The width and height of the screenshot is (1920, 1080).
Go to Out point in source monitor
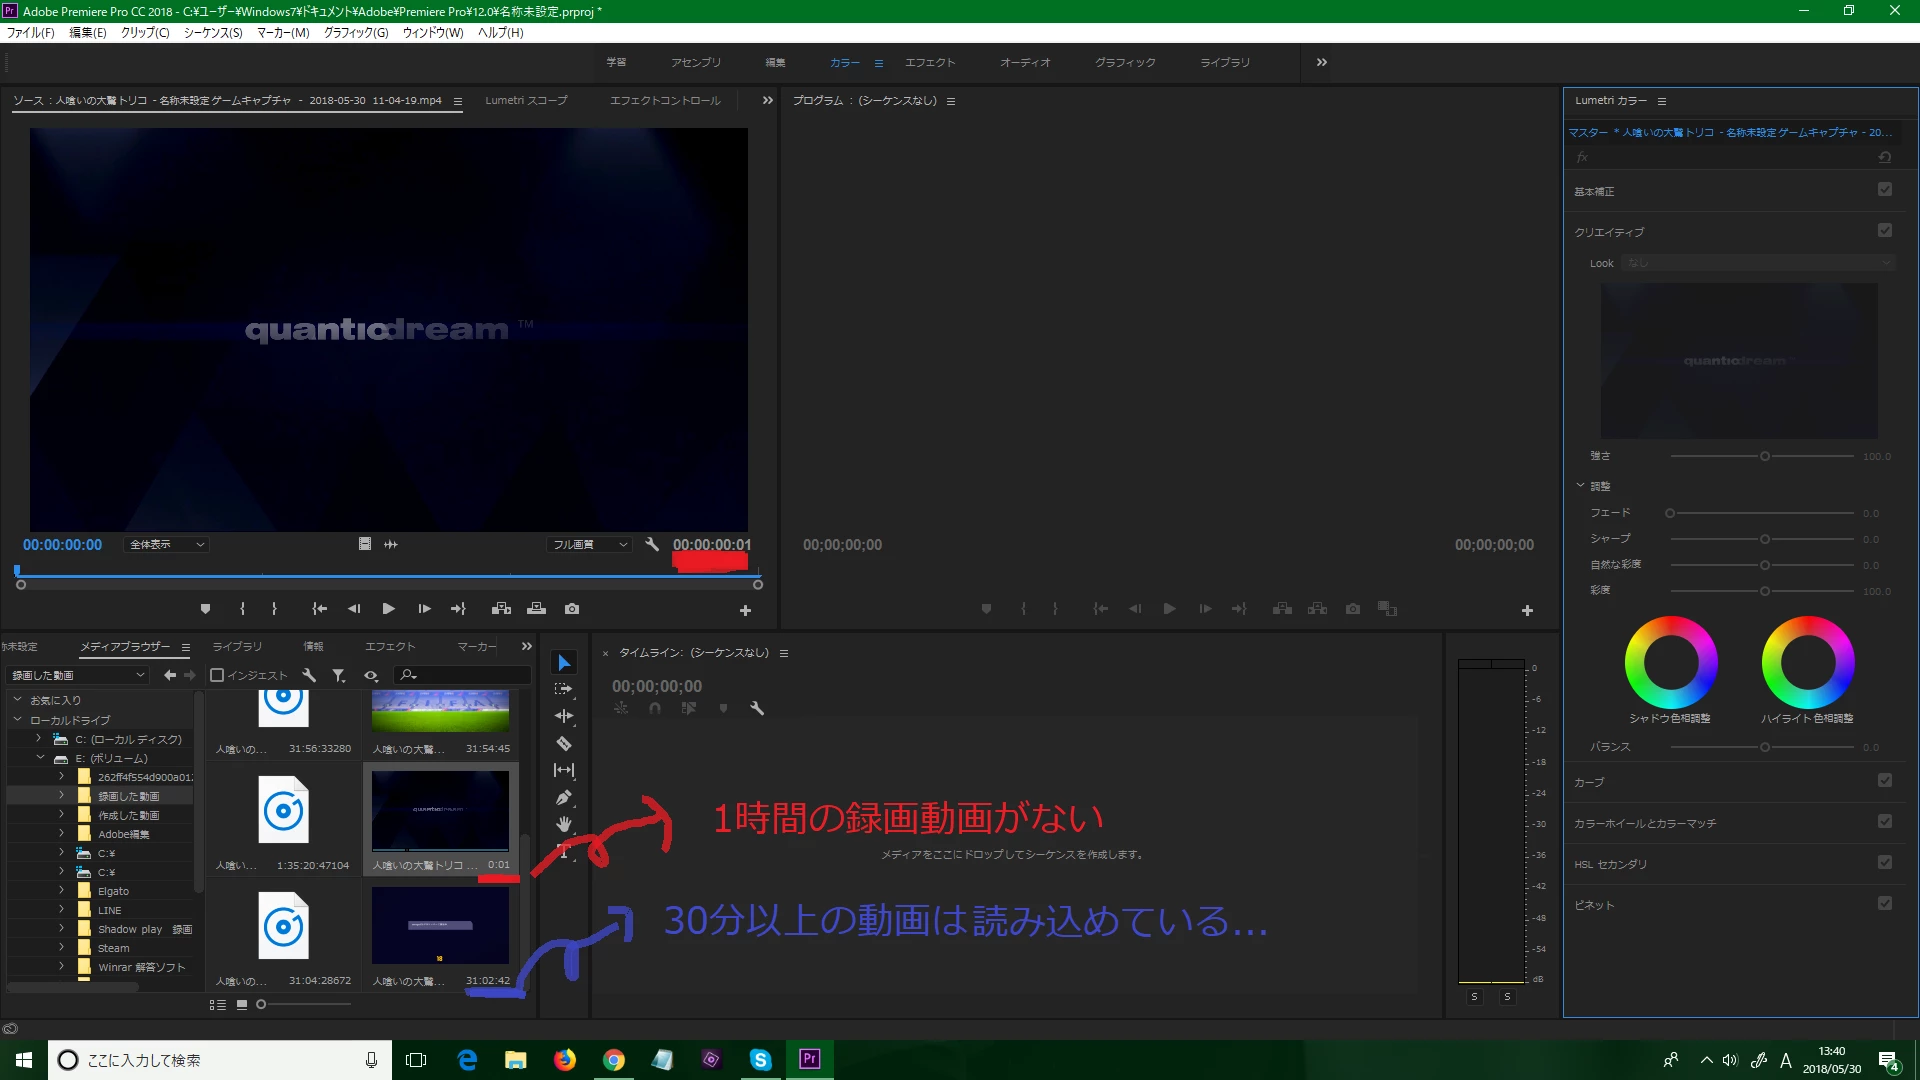pos(458,609)
